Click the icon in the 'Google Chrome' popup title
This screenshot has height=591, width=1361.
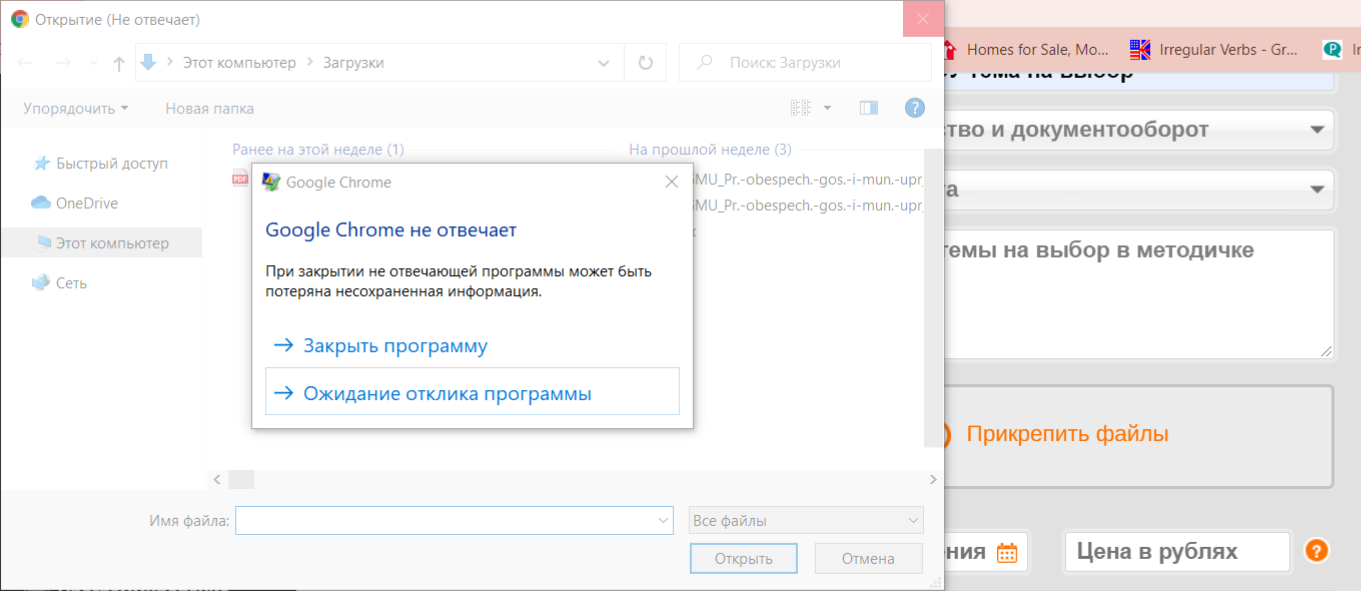[271, 182]
